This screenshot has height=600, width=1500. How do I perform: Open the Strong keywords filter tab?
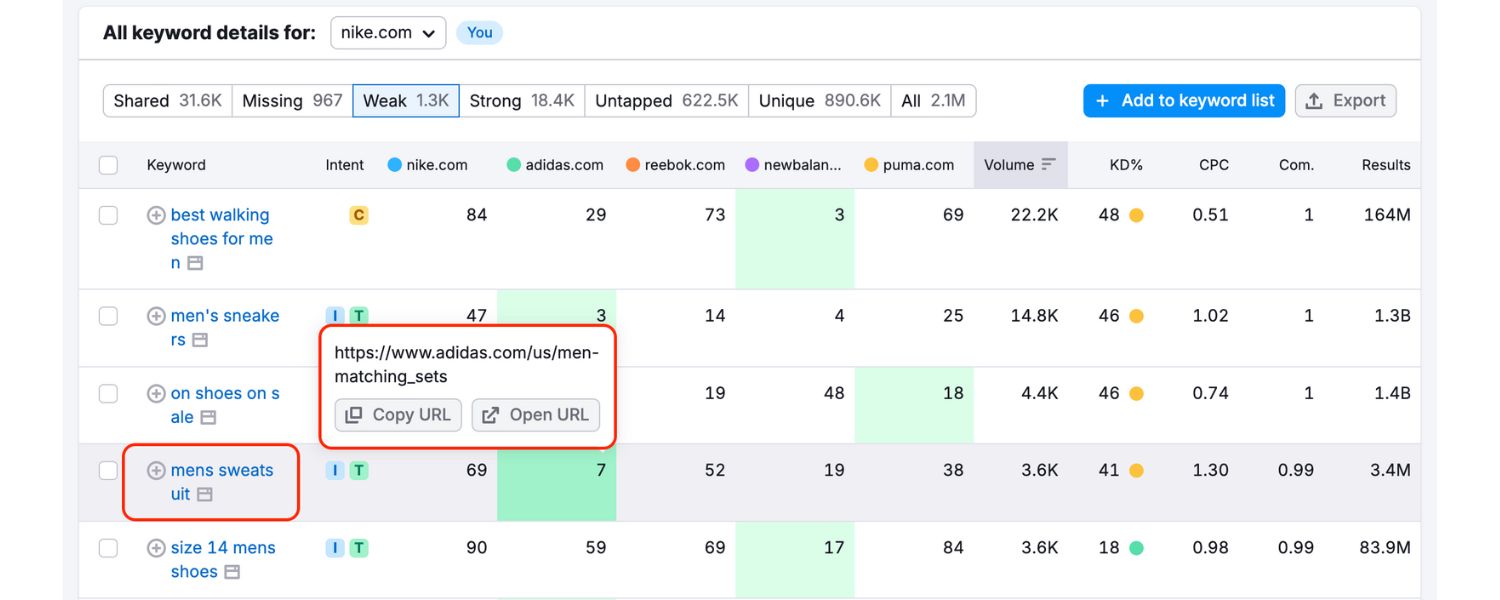pyautogui.click(x=522, y=100)
